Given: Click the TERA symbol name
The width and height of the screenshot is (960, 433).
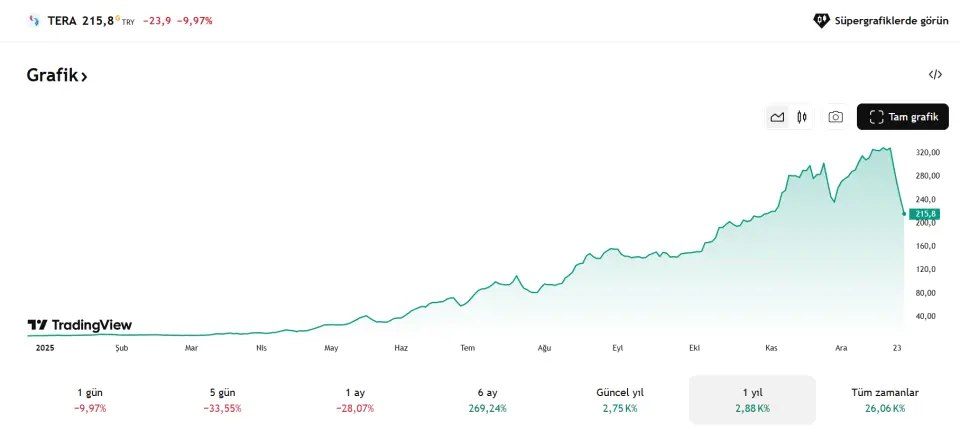Looking at the screenshot, I should pyautogui.click(x=62, y=20).
